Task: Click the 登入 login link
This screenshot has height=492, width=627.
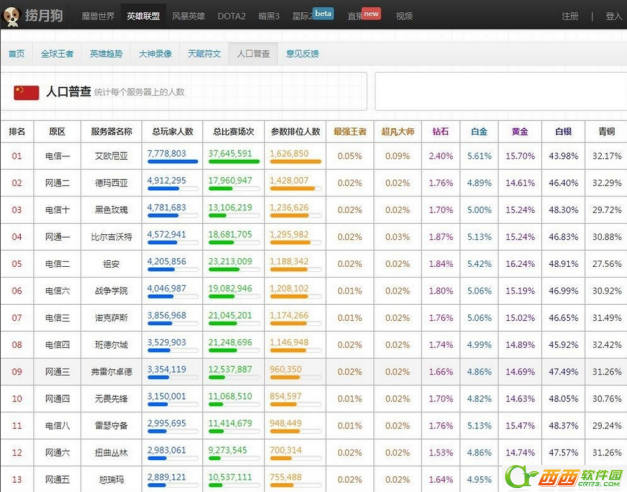Action: pos(613,16)
